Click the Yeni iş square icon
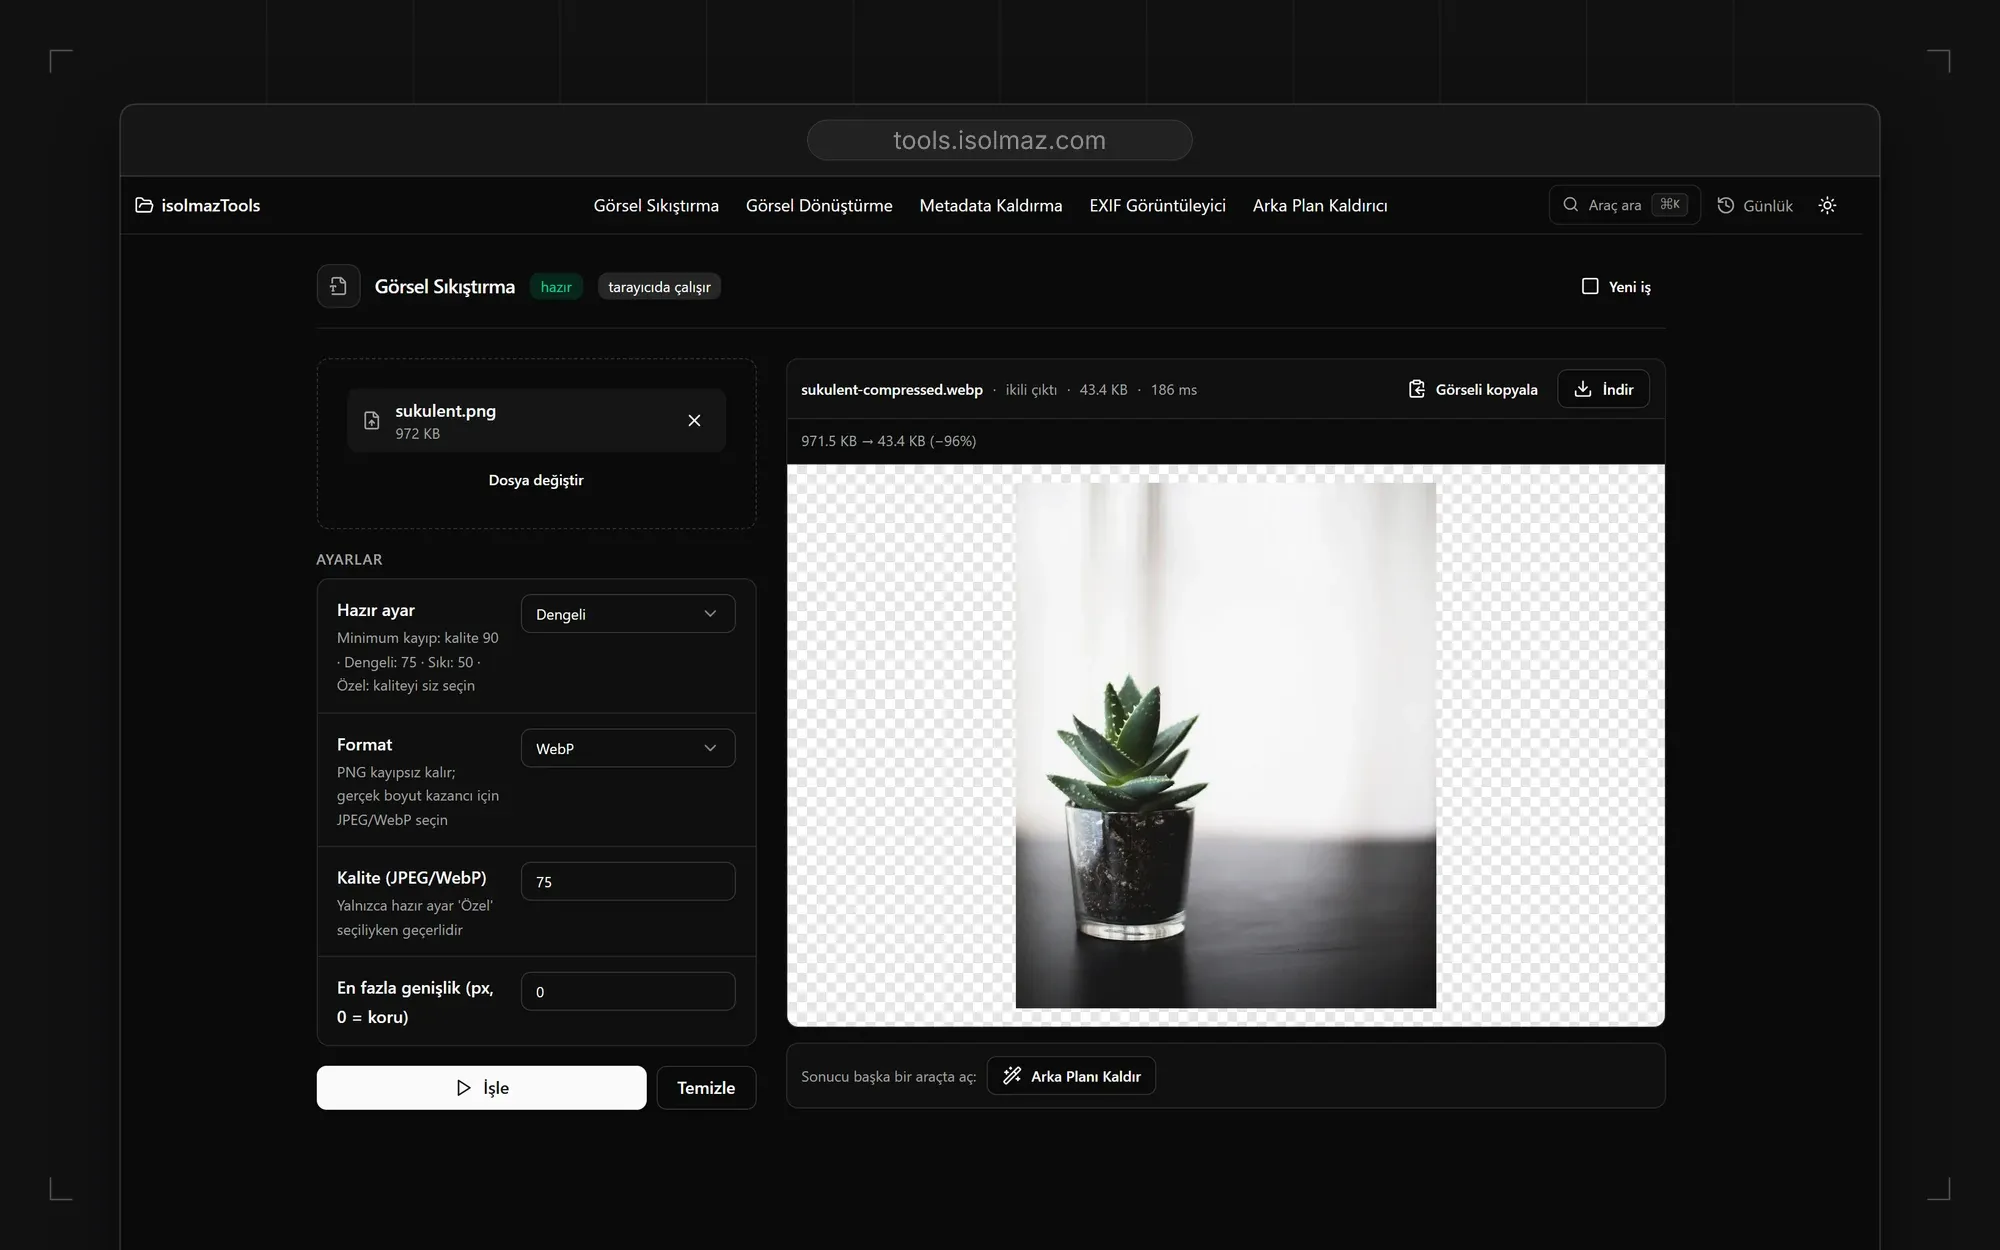 pos(1590,286)
